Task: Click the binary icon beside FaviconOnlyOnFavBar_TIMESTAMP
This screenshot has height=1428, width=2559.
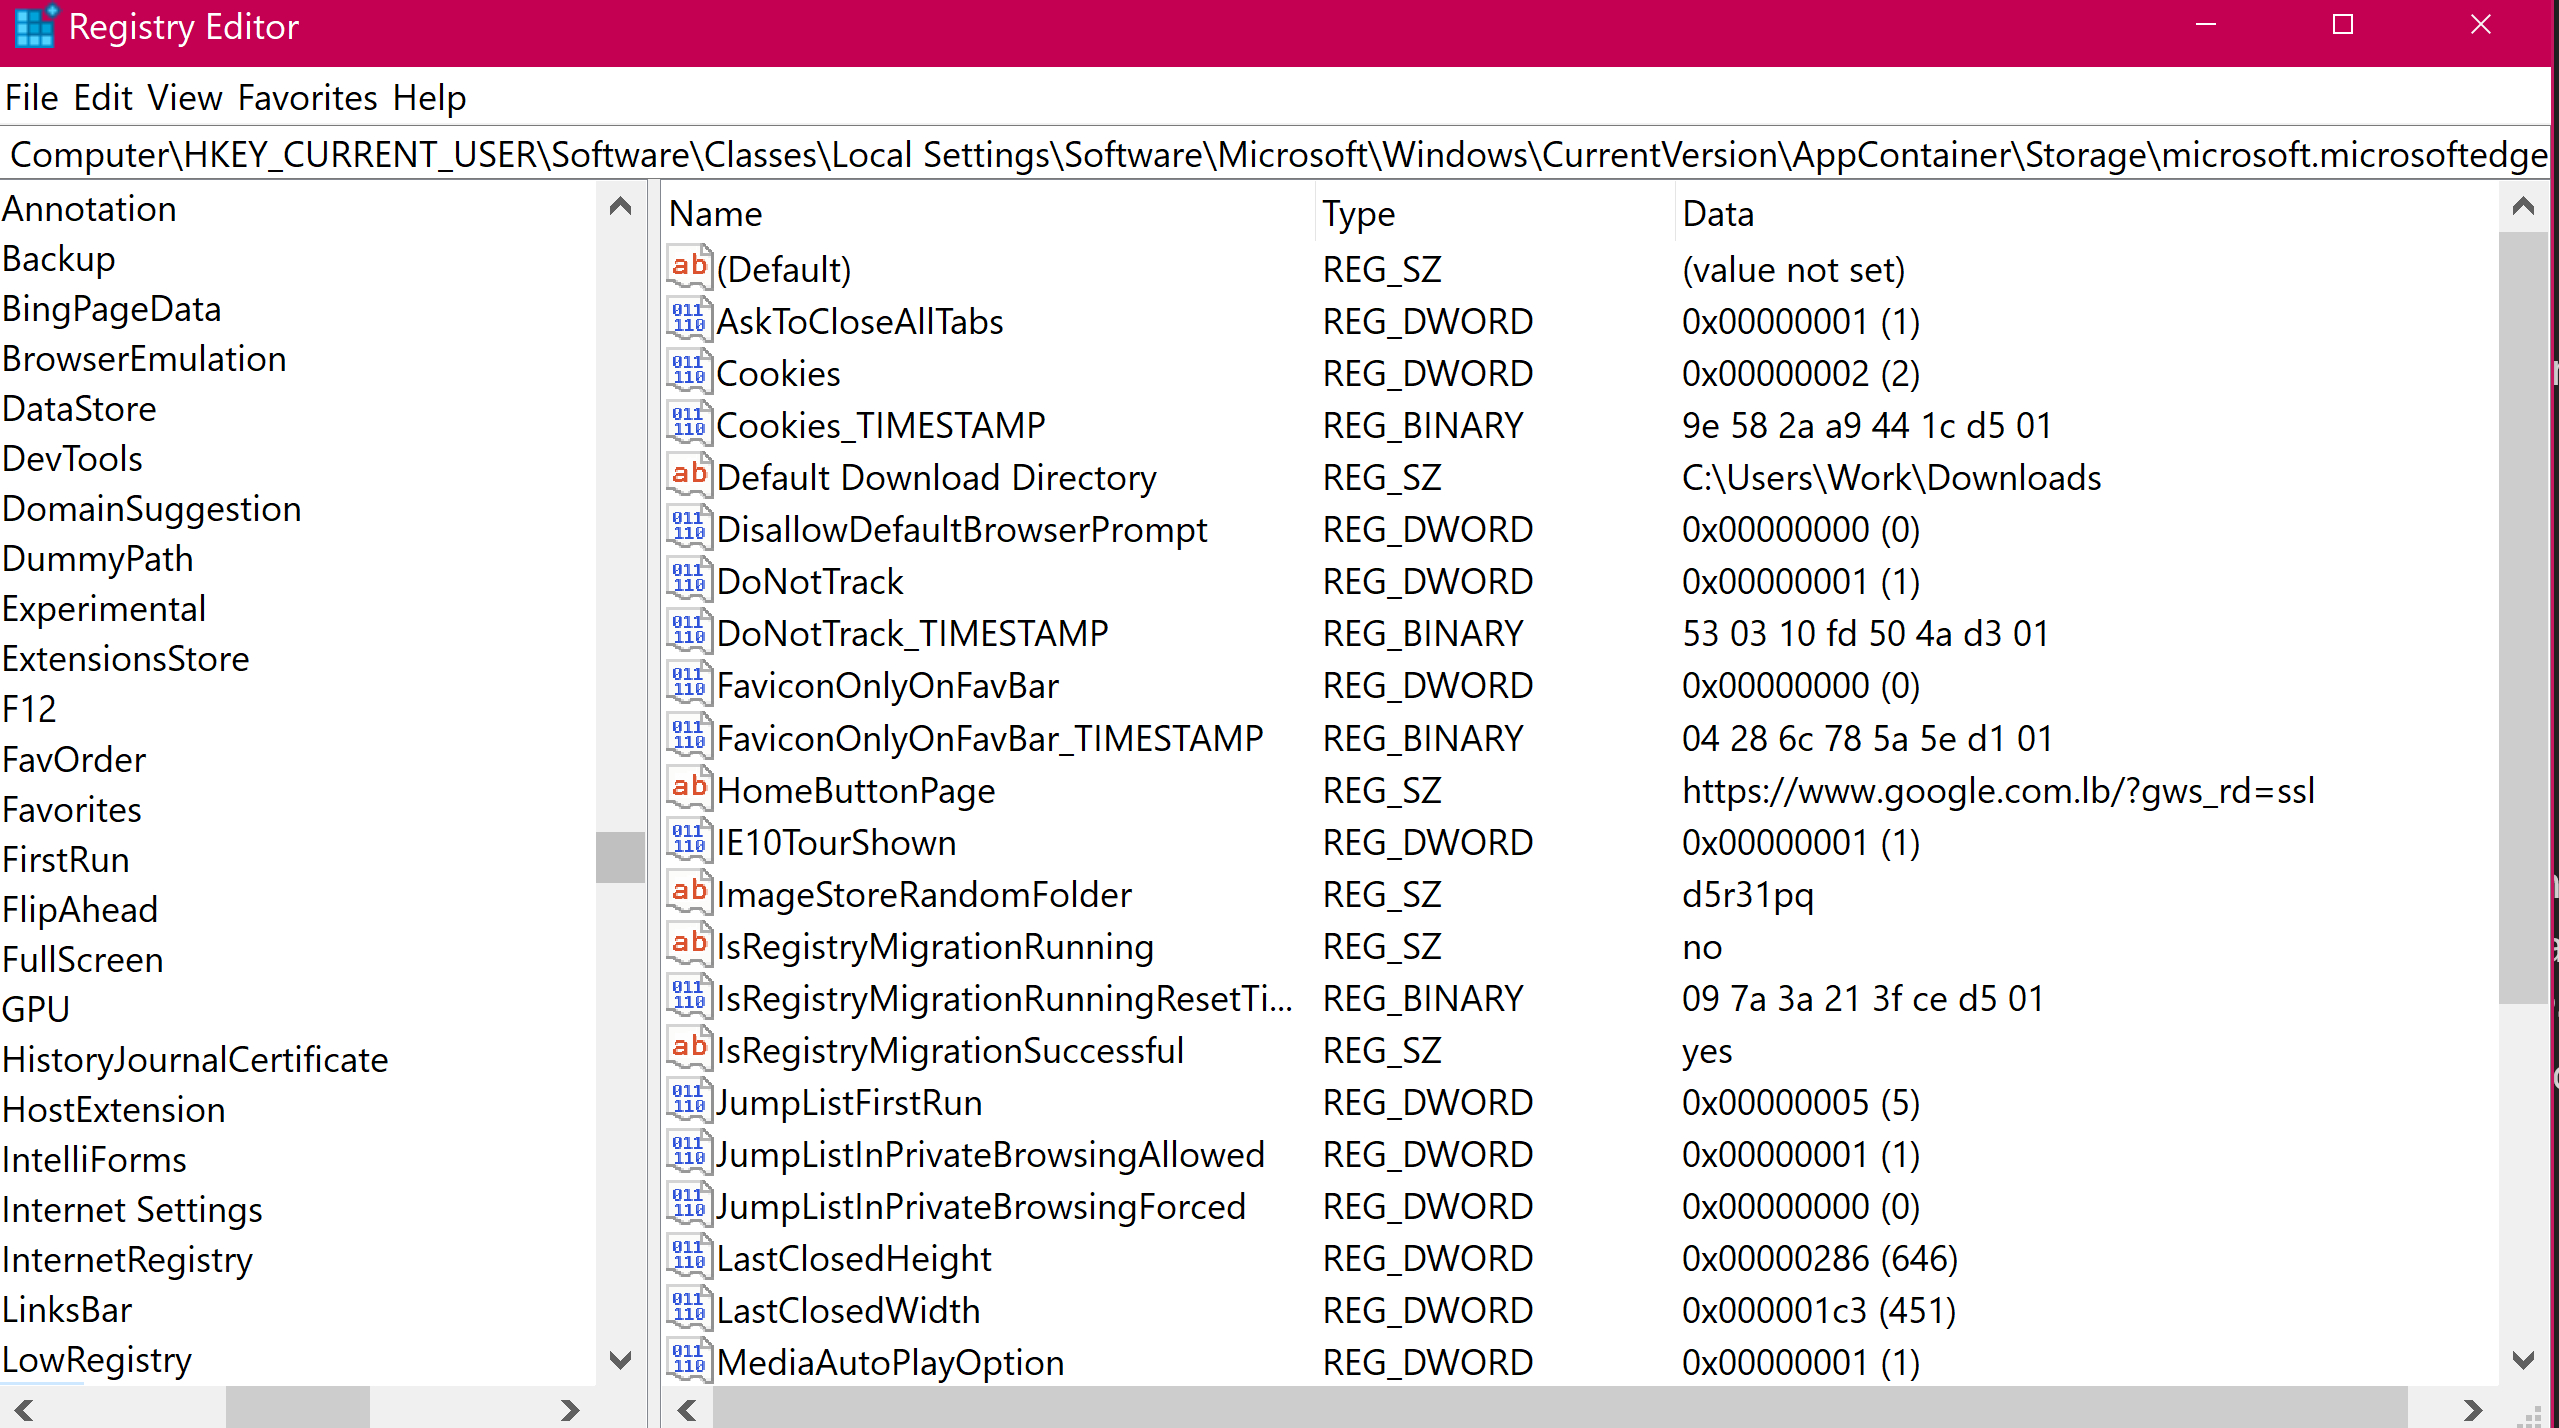Action: pos(688,737)
